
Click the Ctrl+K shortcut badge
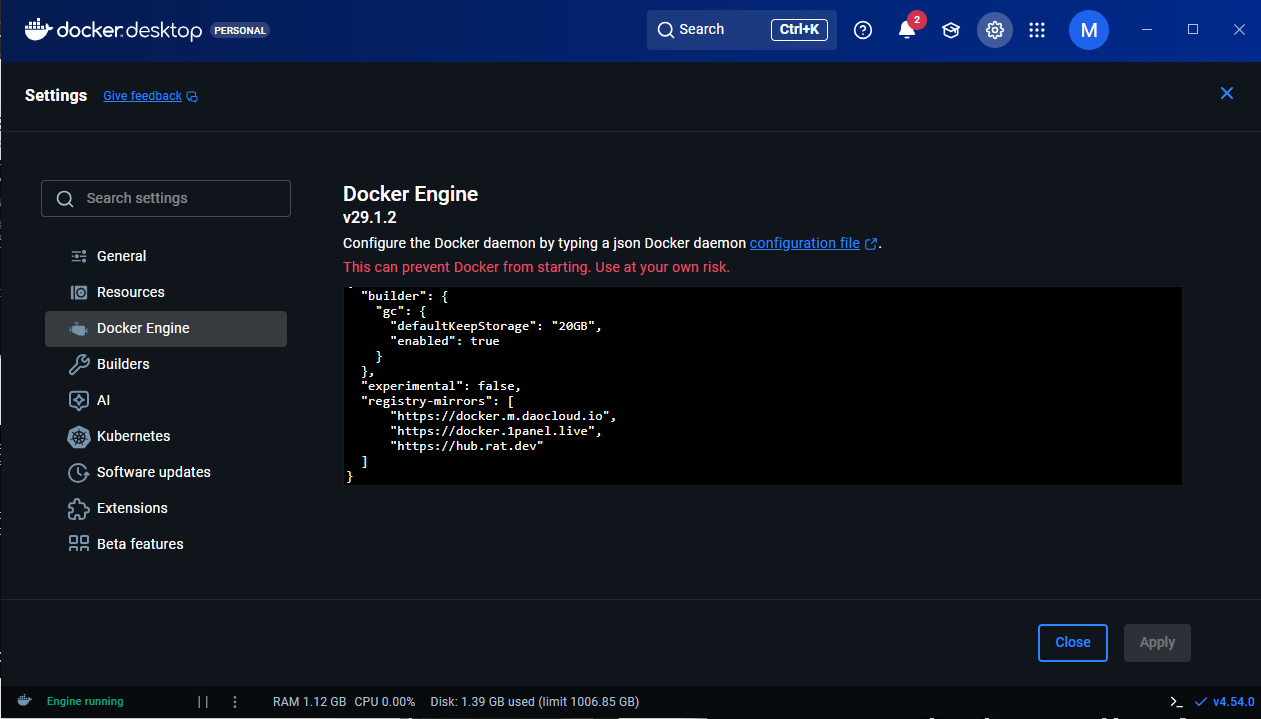click(x=799, y=30)
